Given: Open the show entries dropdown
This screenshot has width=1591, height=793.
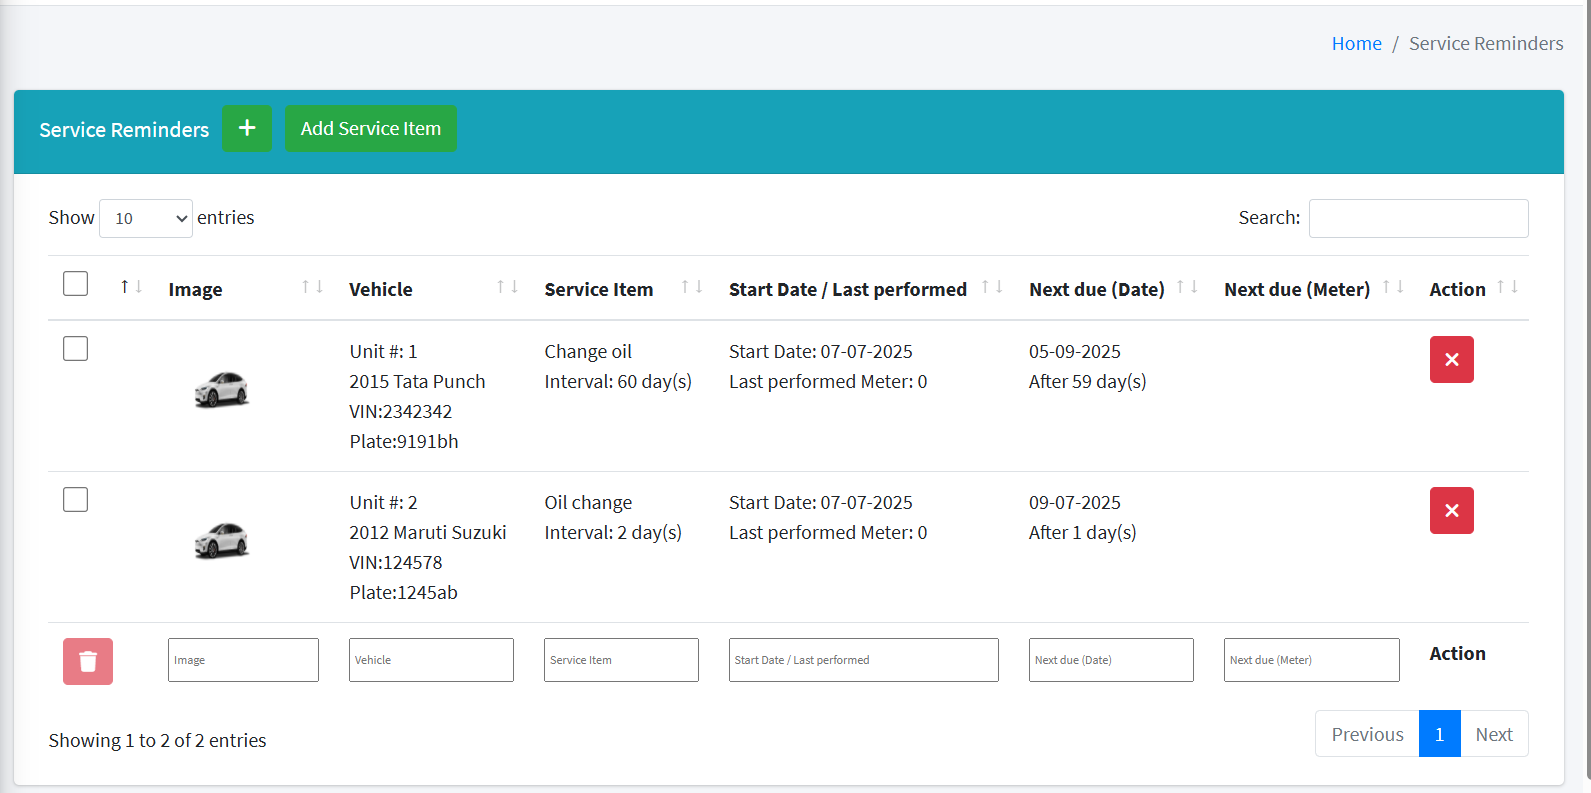Looking at the screenshot, I should pos(146,218).
